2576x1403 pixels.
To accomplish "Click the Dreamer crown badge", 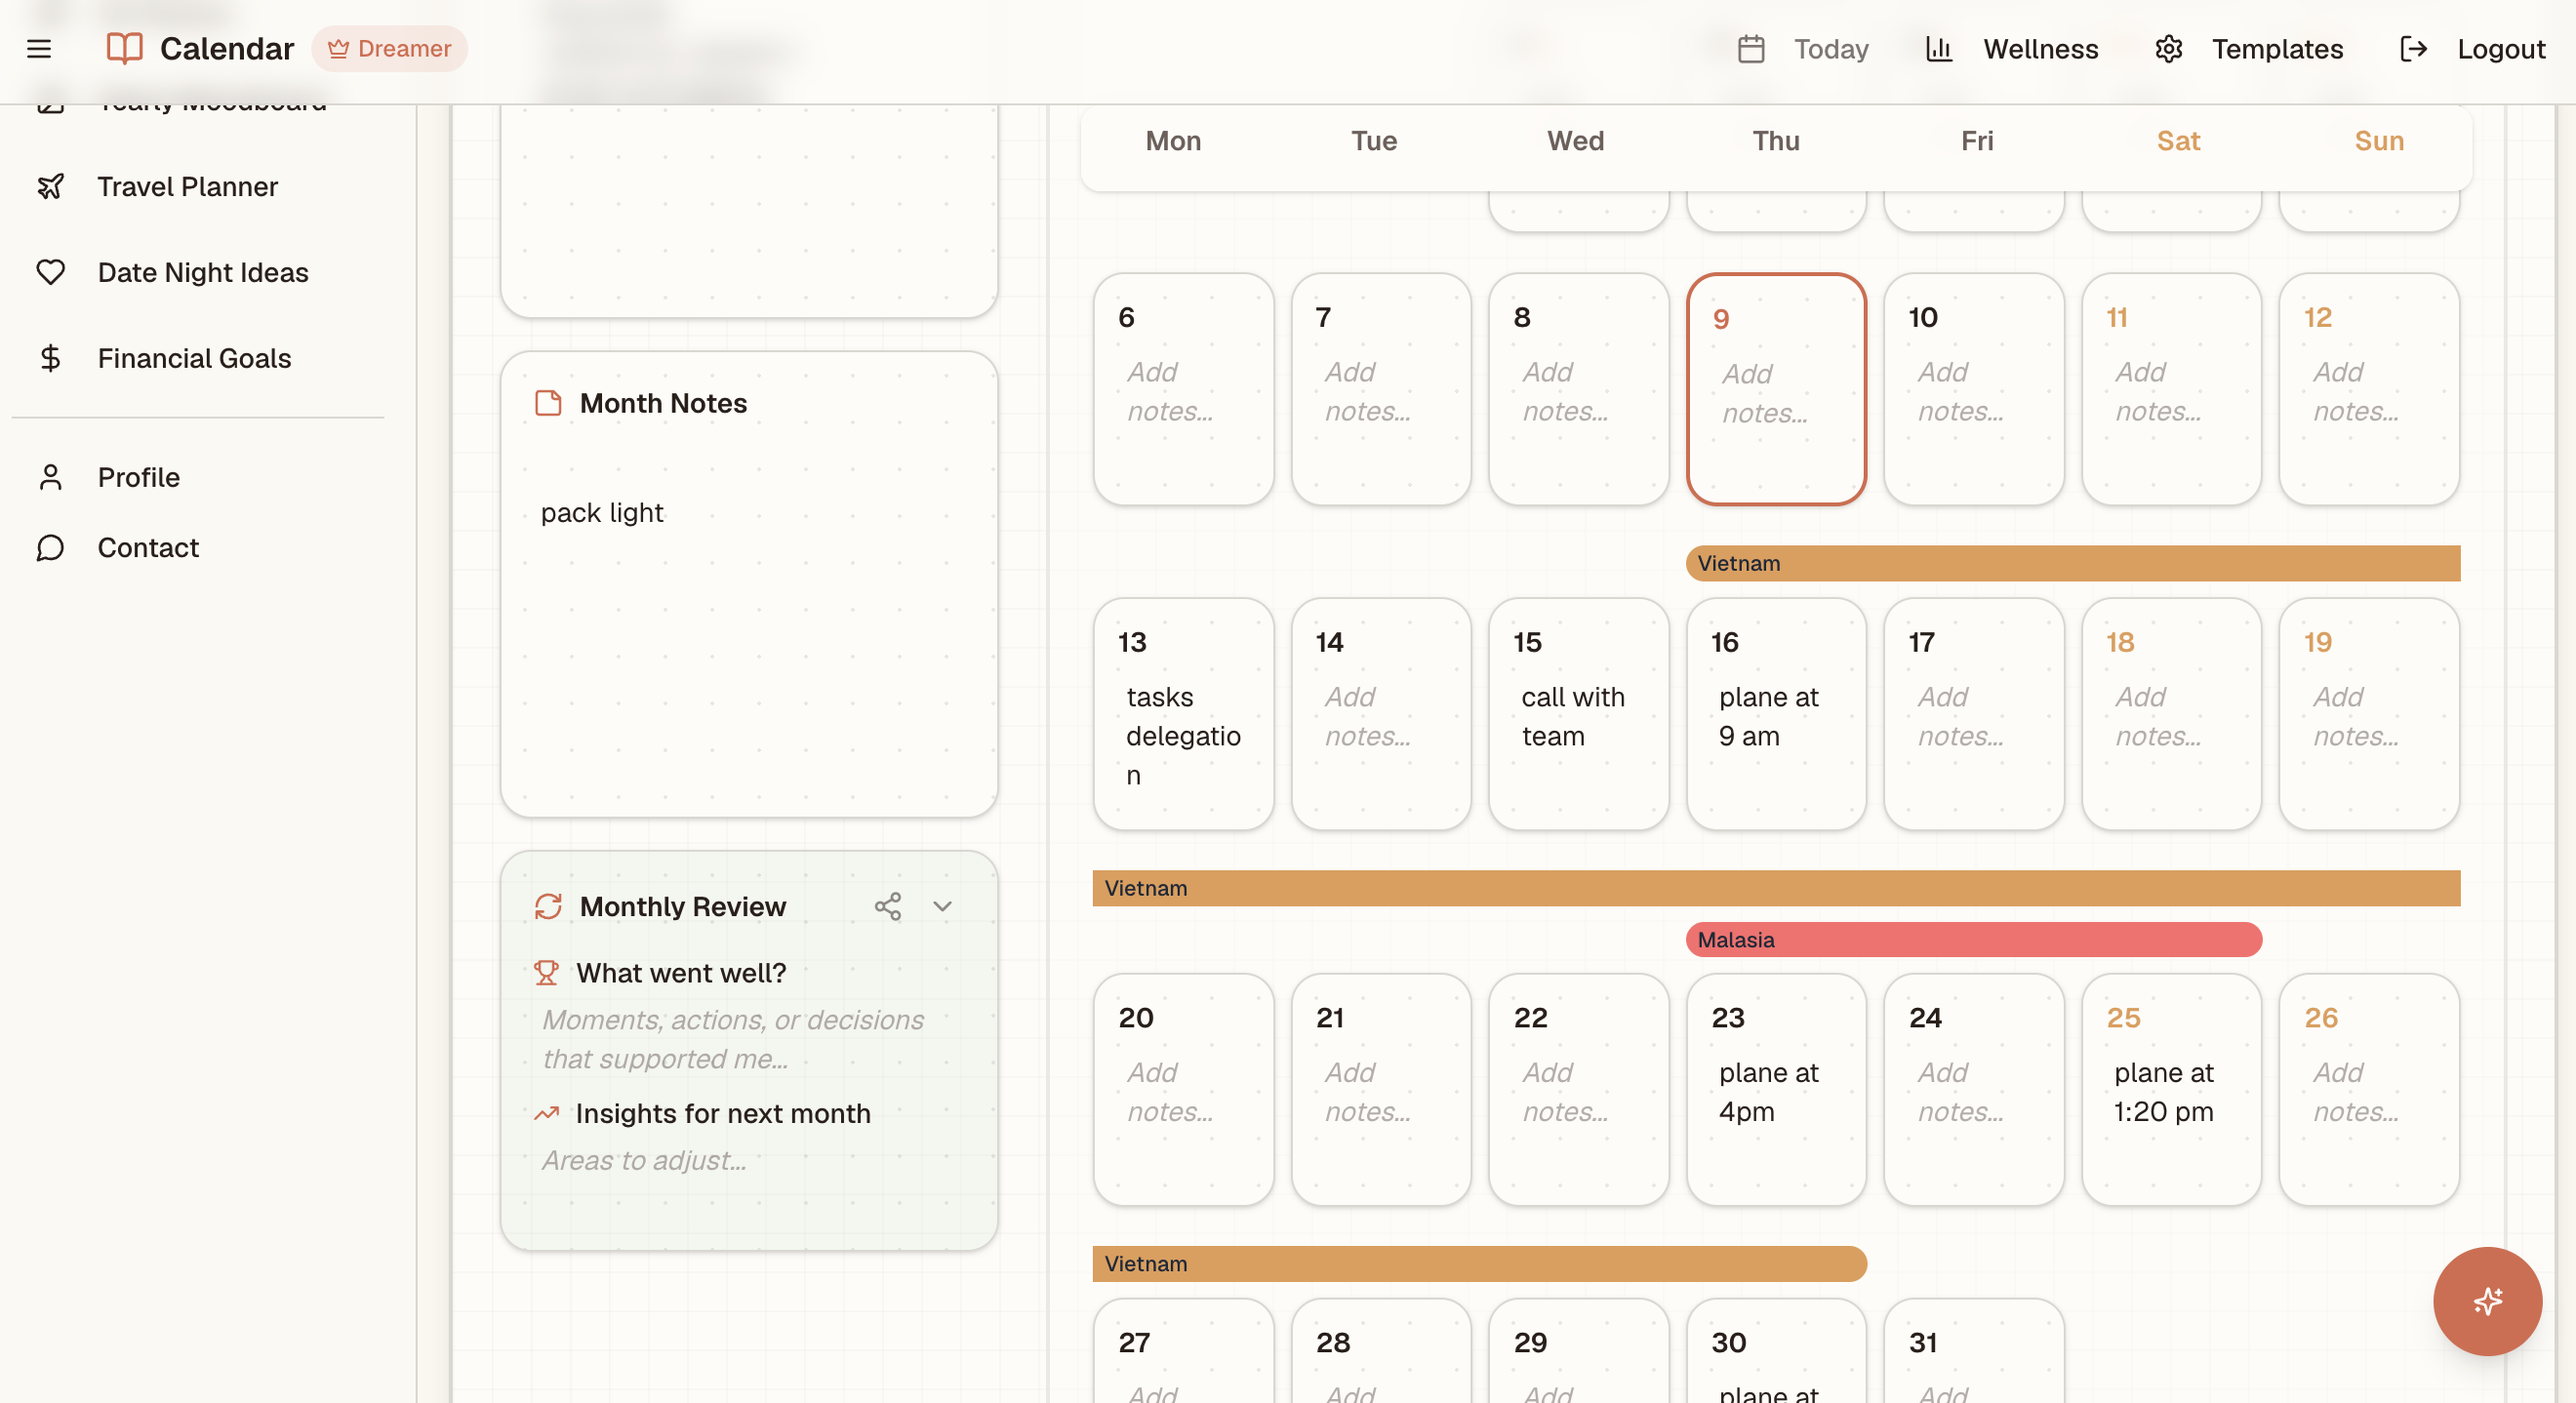I will [389, 48].
